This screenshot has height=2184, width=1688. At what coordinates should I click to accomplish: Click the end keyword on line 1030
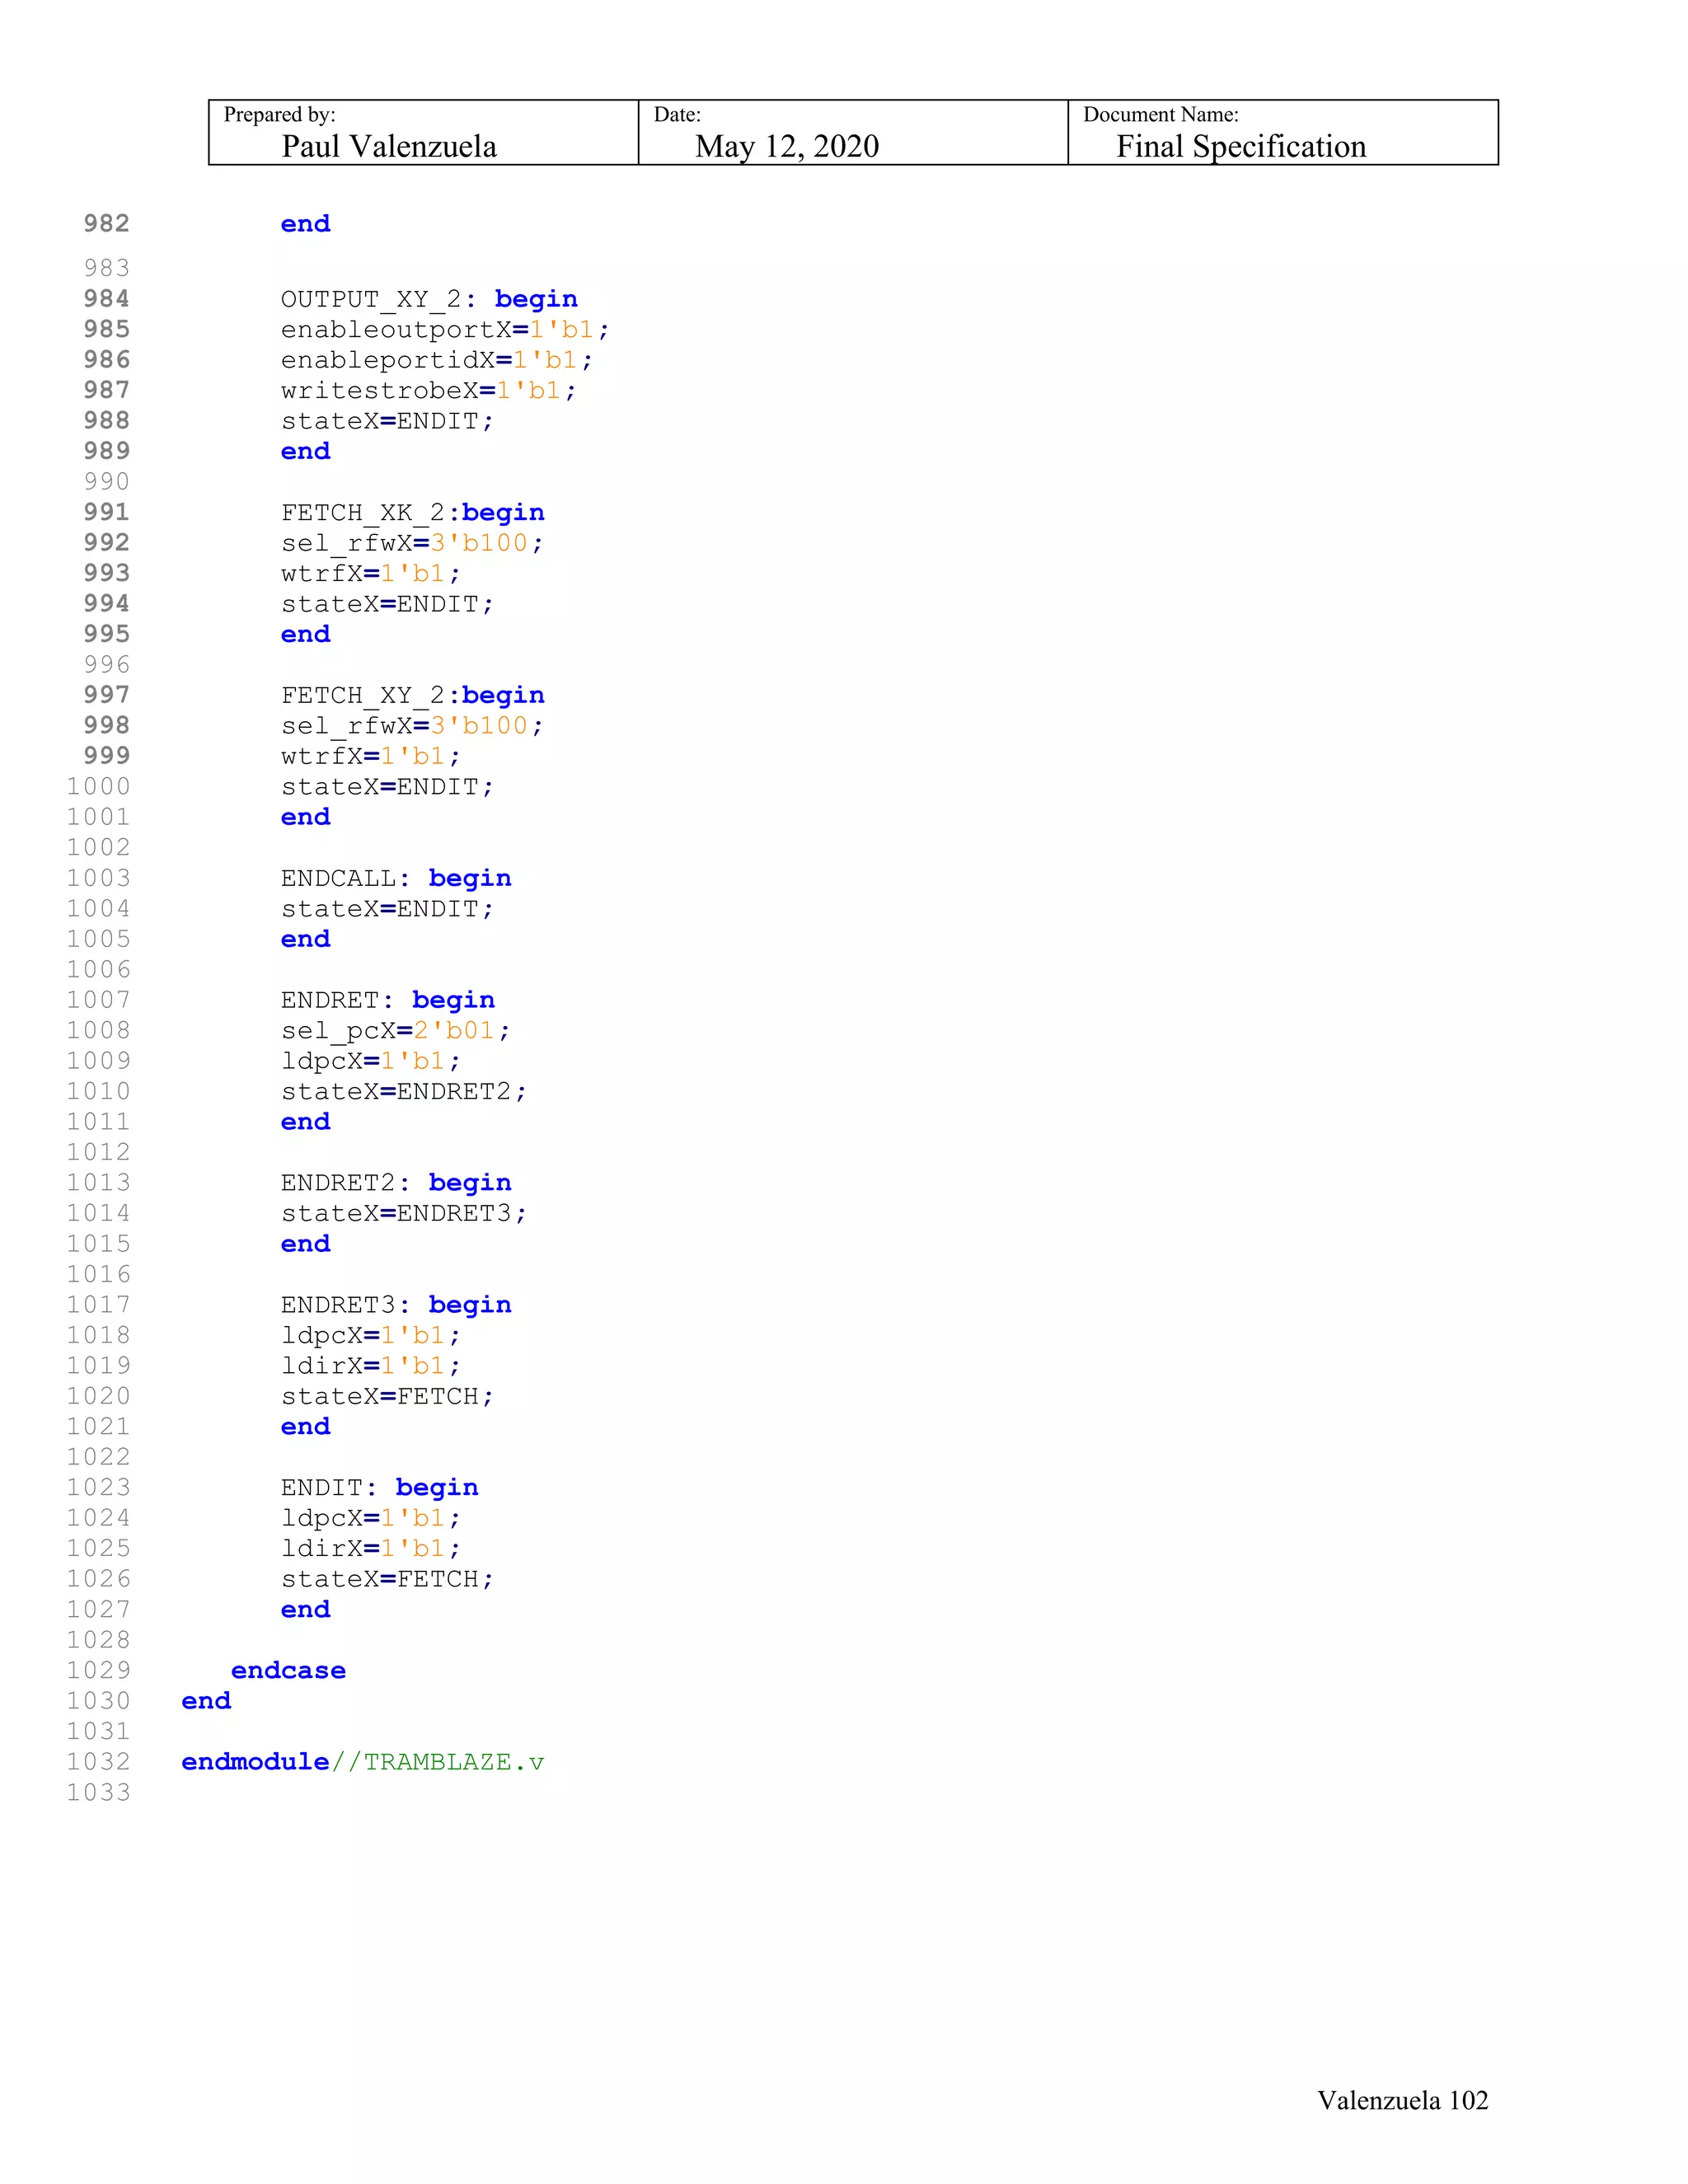point(206,1701)
